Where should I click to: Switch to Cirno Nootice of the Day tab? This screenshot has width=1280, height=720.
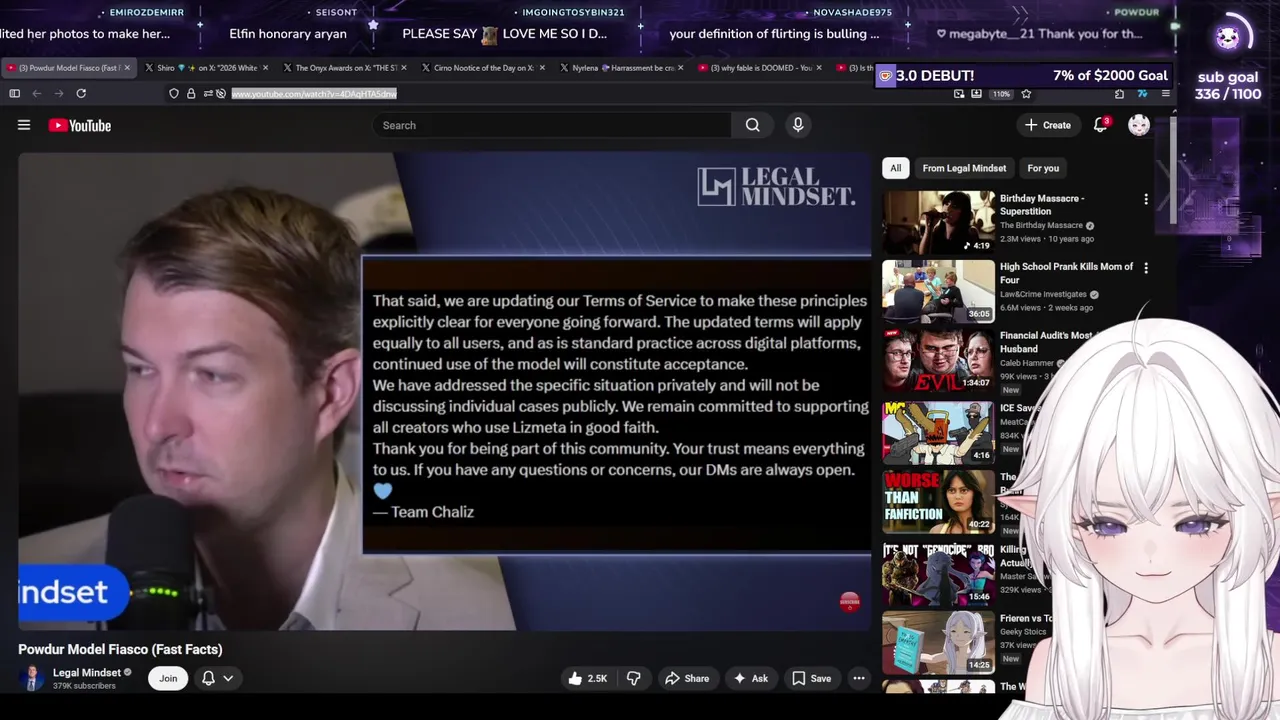pos(483,68)
